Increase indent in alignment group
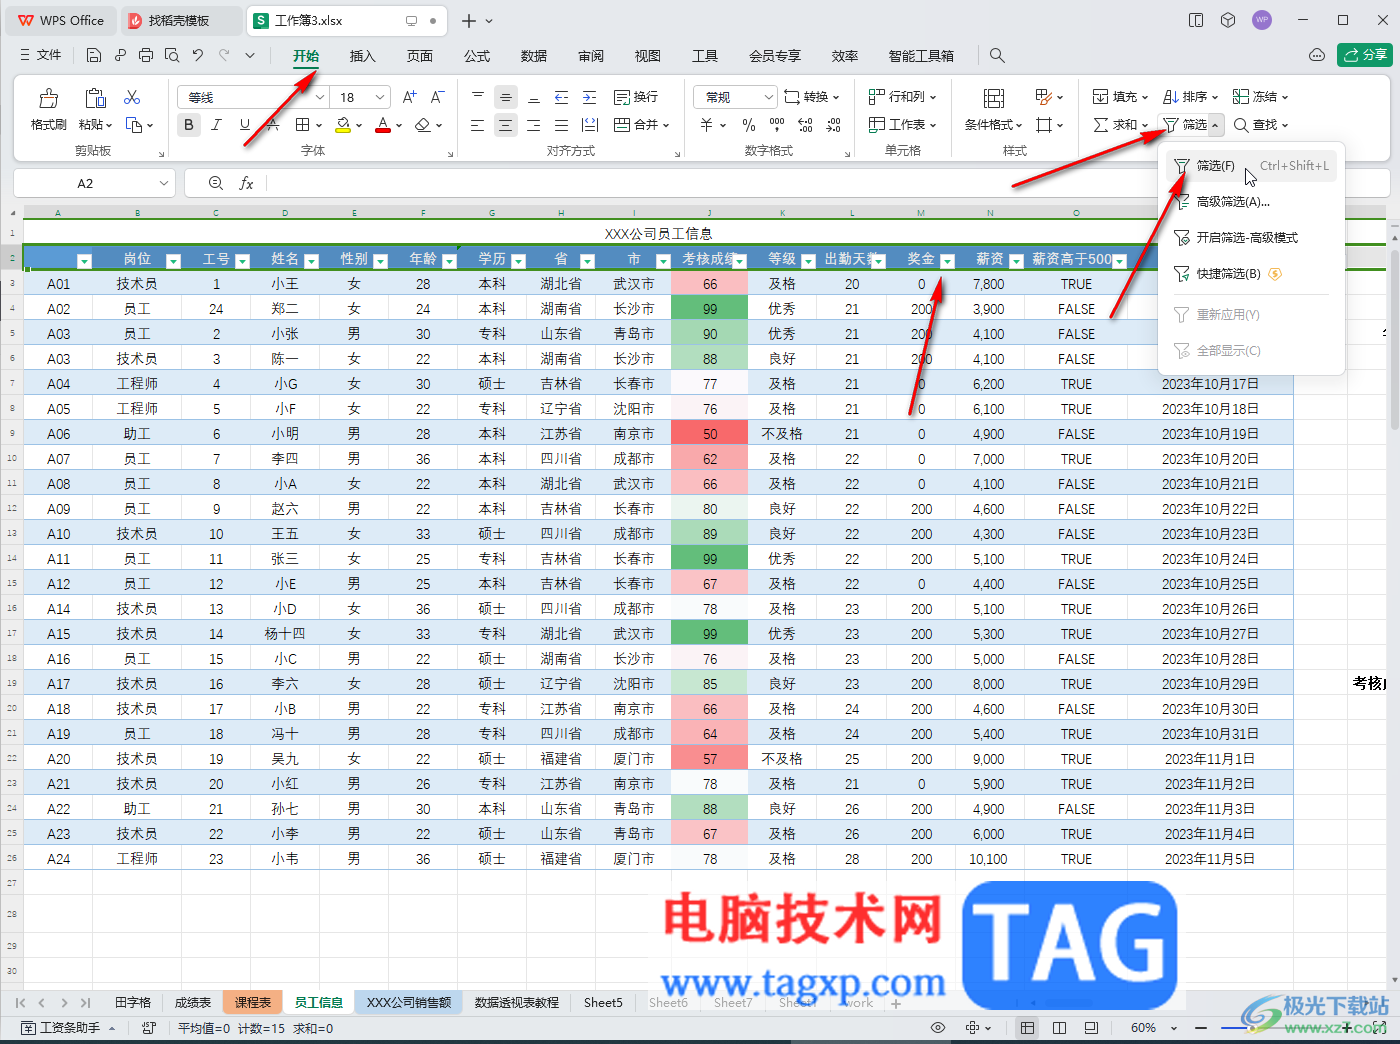 [590, 97]
